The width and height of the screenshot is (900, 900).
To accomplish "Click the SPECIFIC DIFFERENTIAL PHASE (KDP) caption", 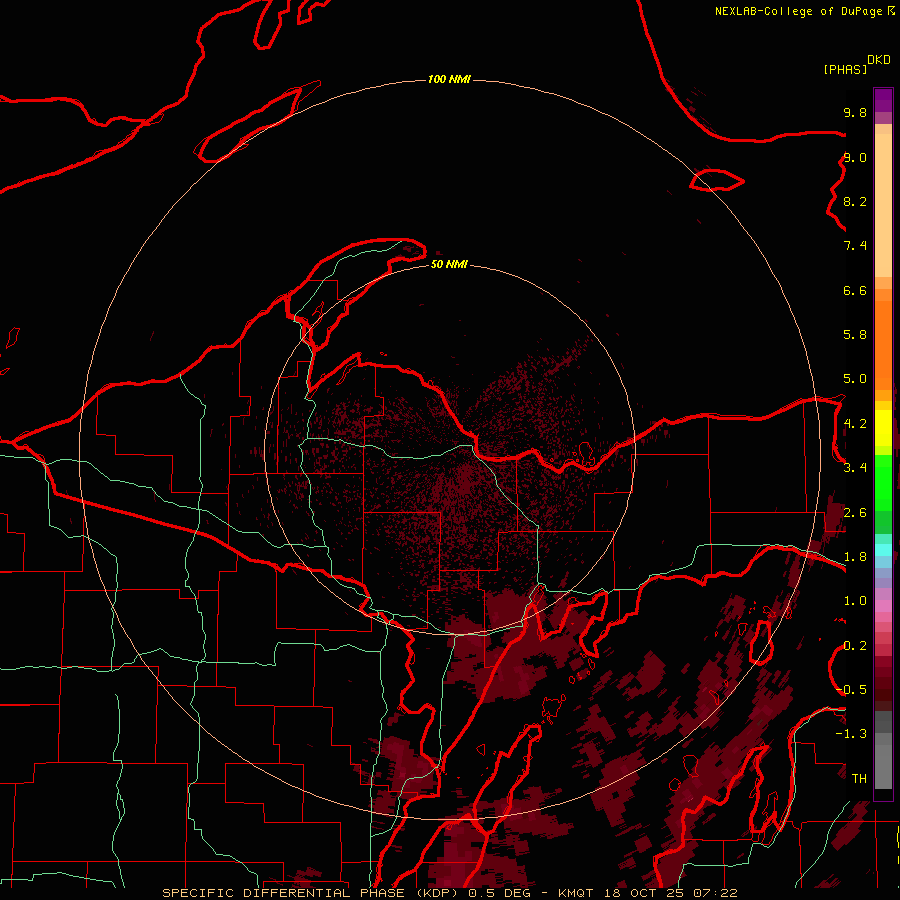I will pyautogui.click(x=311, y=893).
